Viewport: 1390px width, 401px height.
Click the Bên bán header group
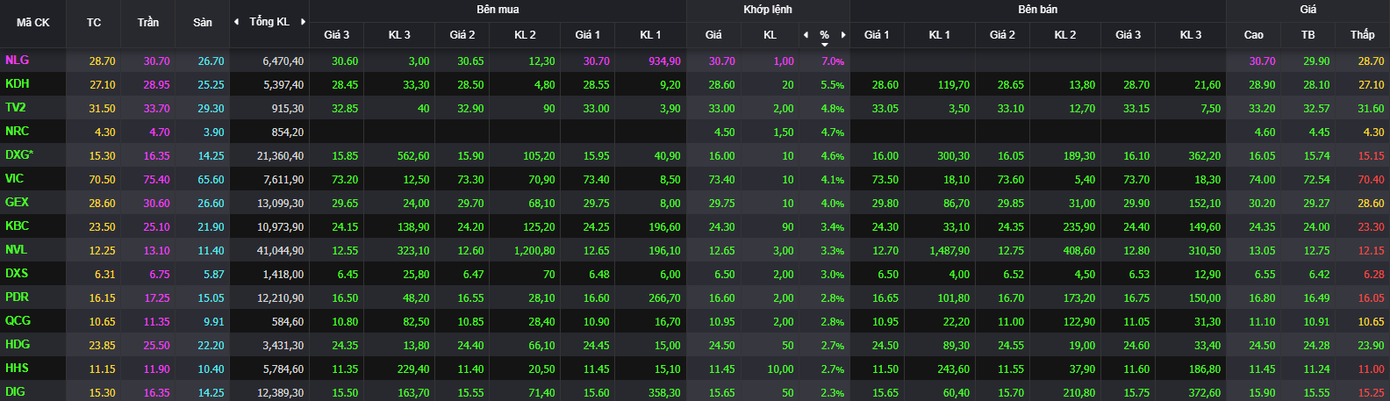point(1037,9)
